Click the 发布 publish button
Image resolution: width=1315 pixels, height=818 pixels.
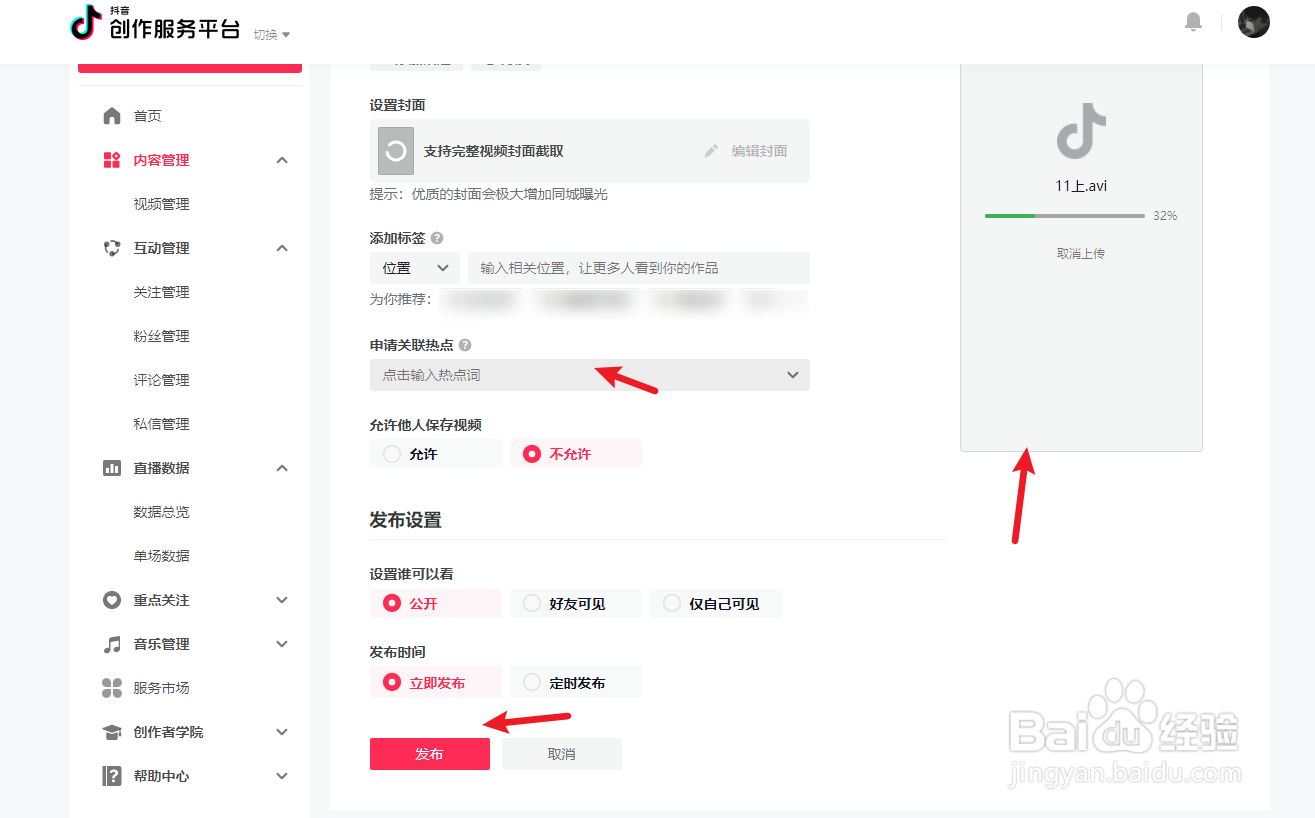[429, 754]
